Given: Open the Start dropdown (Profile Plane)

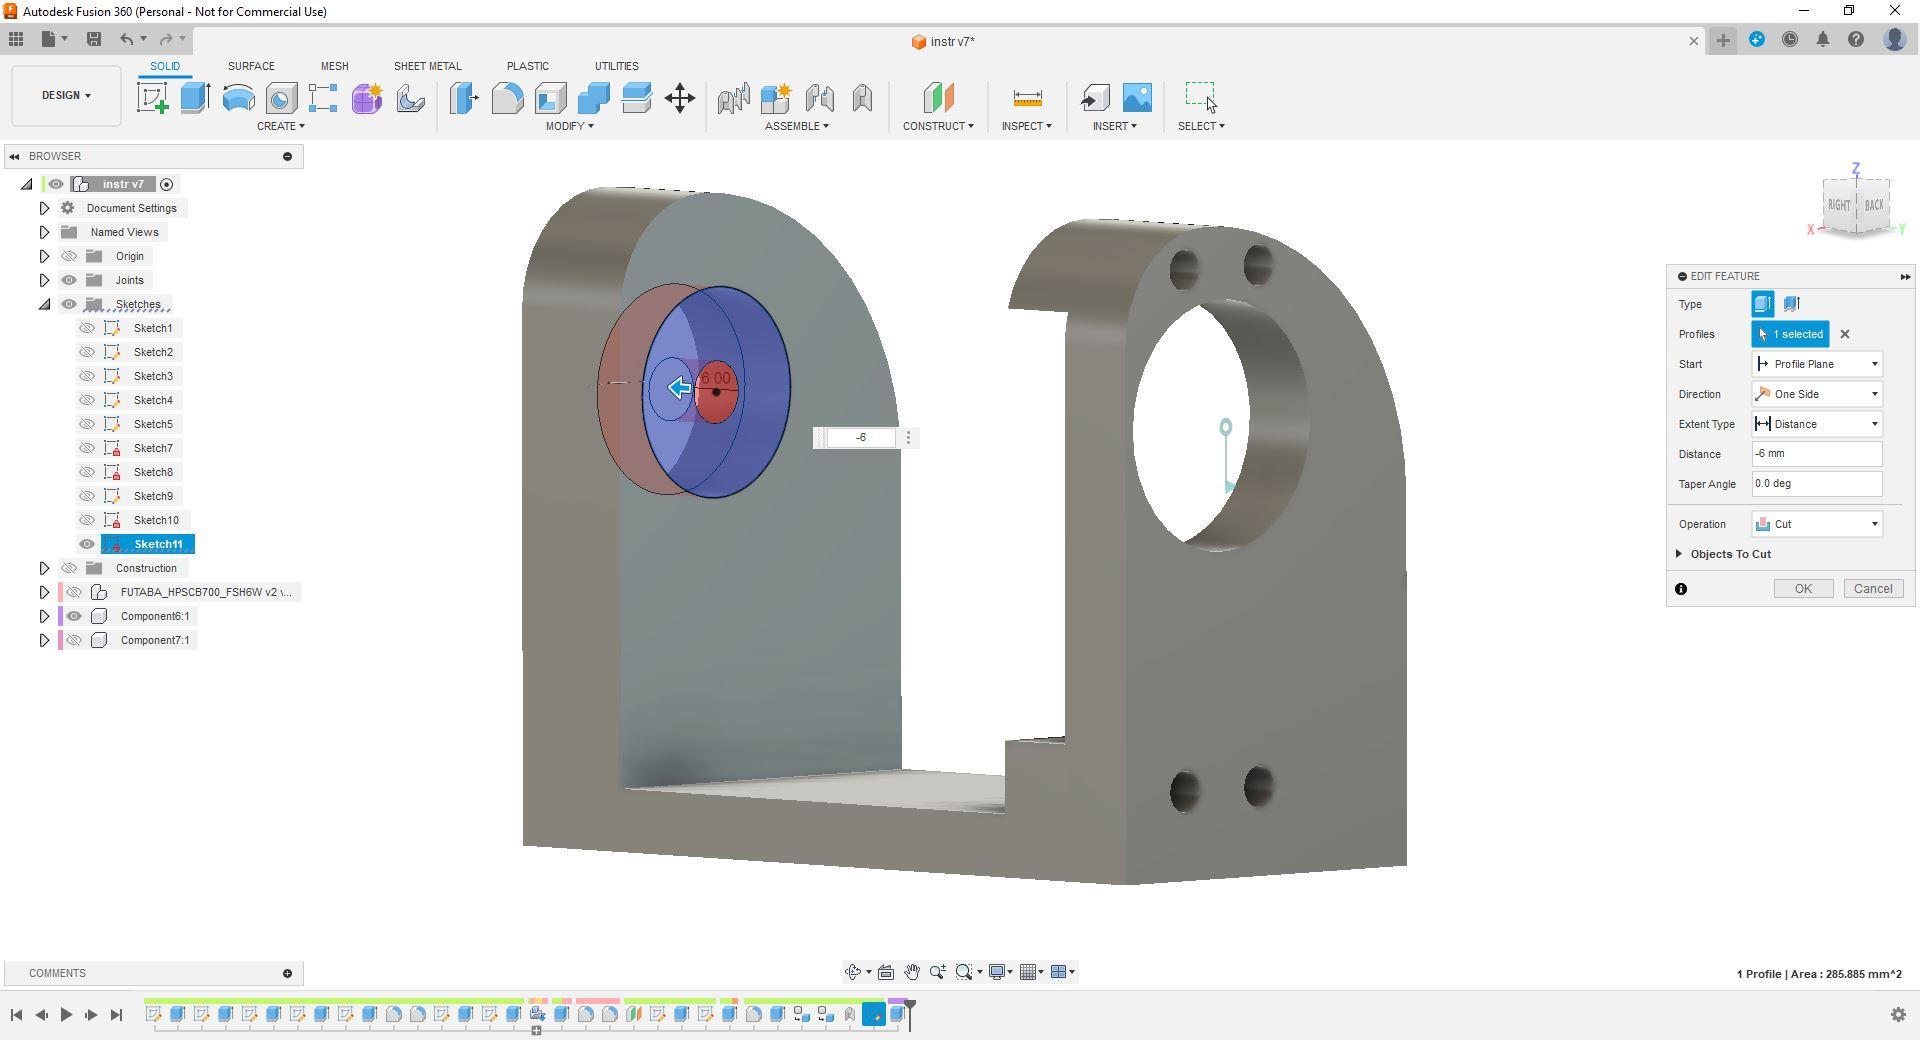Looking at the screenshot, I should pyautogui.click(x=1817, y=364).
